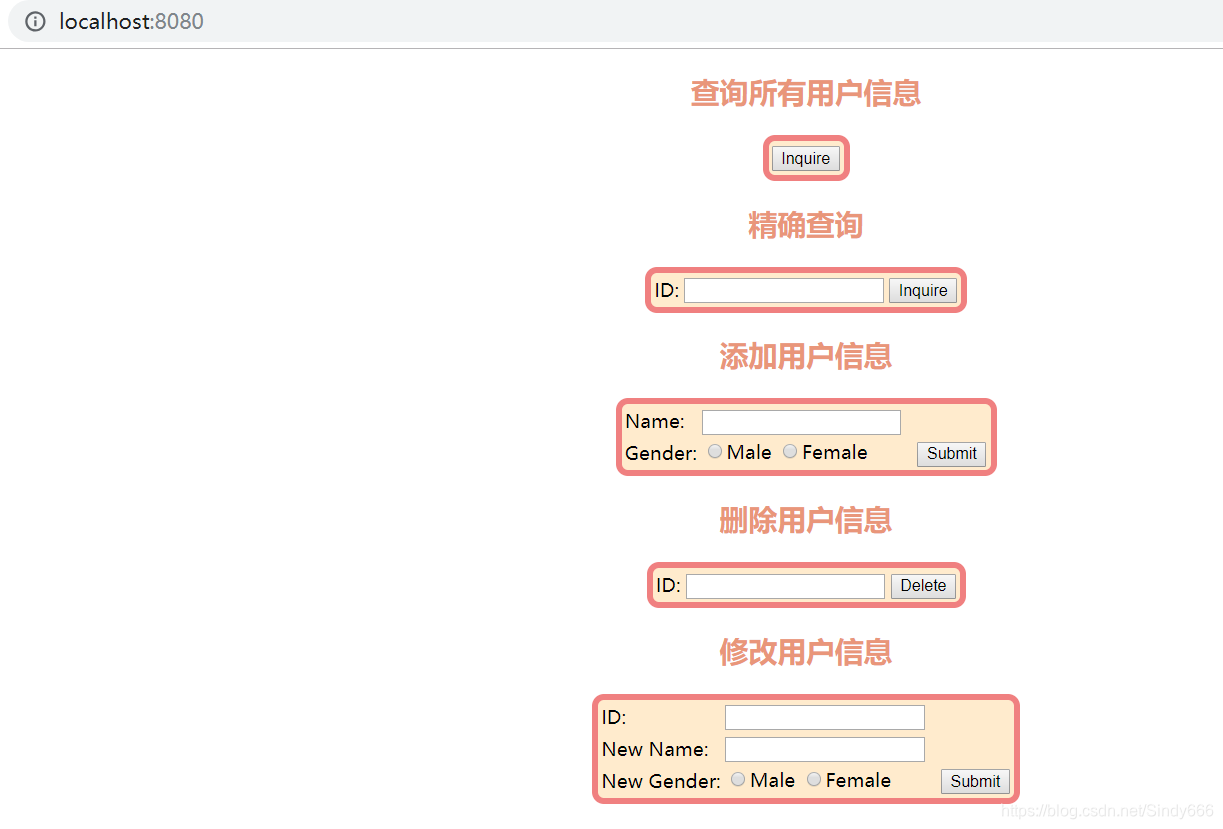Select the New Gender Female radio button
Viewport: 1223px width, 829px height.
pyautogui.click(x=813, y=779)
